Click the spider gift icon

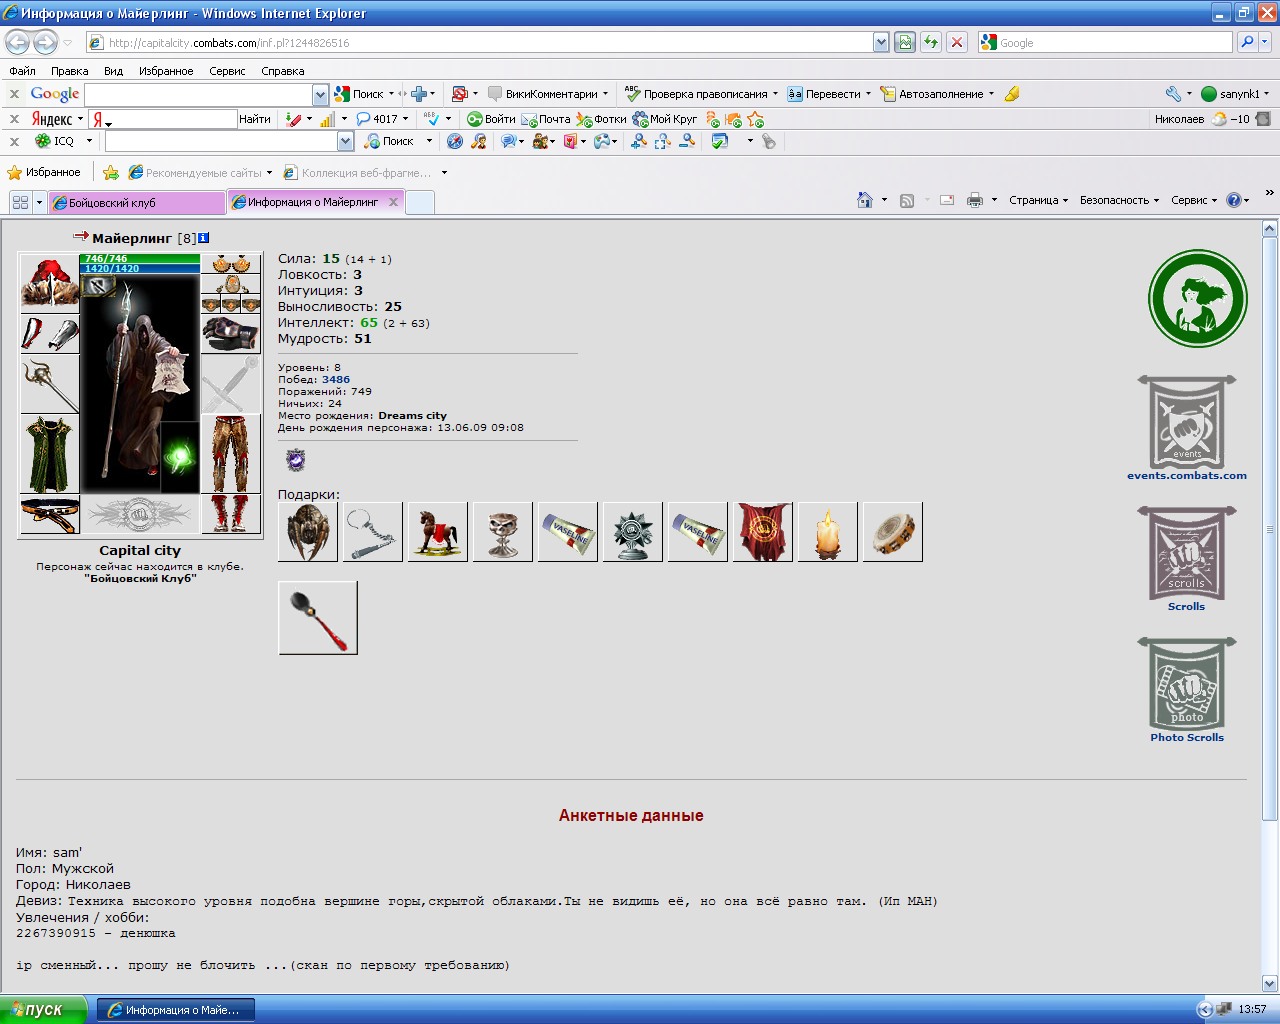308,532
